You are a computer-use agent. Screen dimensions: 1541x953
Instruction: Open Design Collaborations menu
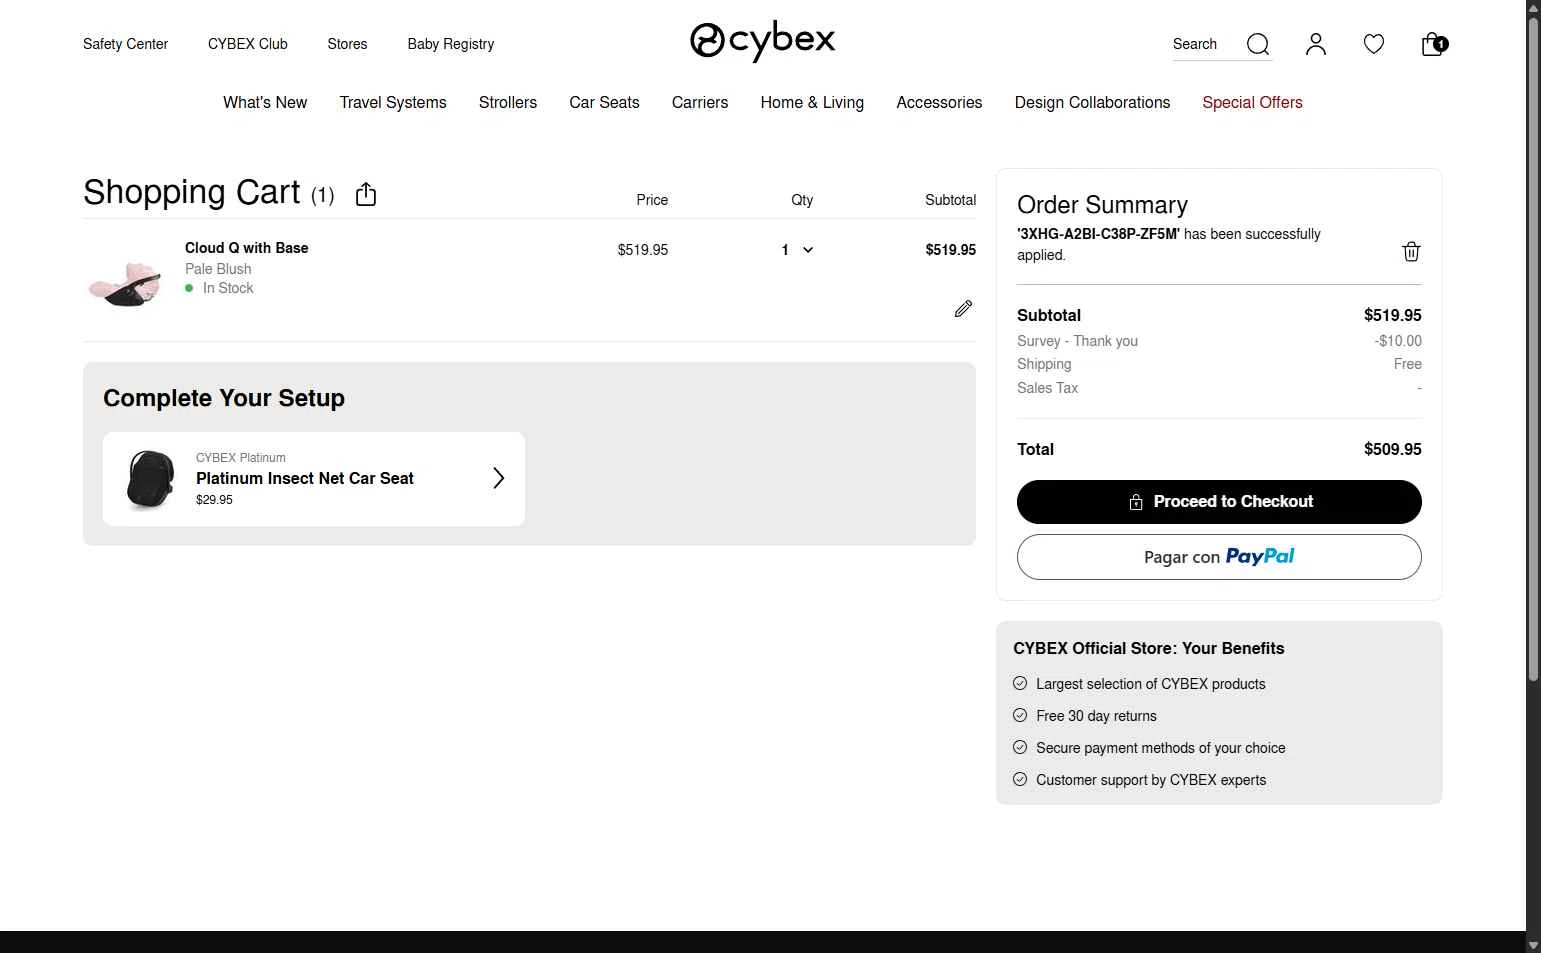pyautogui.click(x=1092, y=102)
